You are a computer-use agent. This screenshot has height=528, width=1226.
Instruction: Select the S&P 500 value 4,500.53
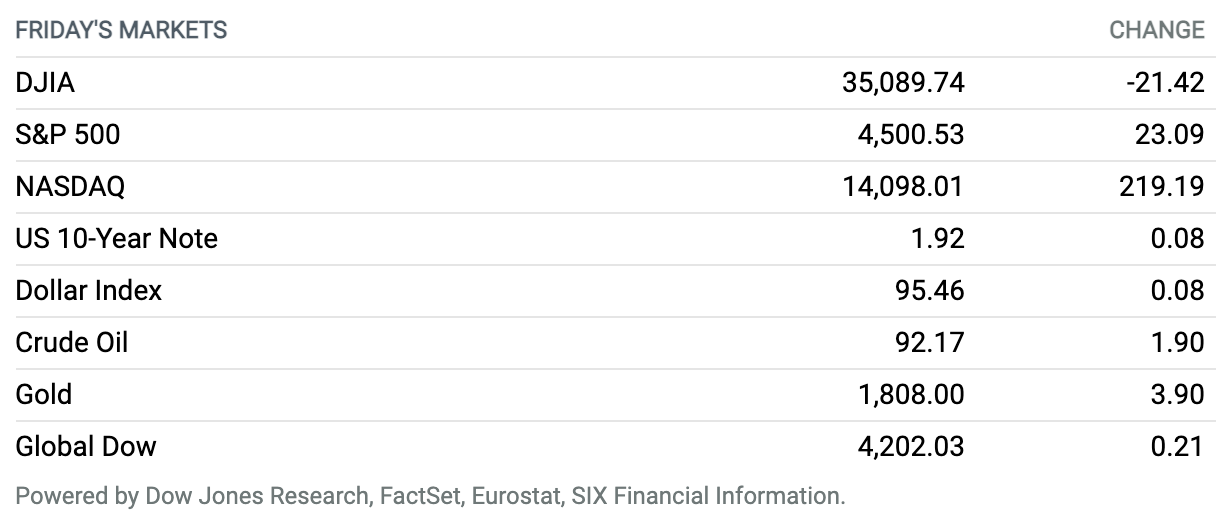tap(911, 135)
